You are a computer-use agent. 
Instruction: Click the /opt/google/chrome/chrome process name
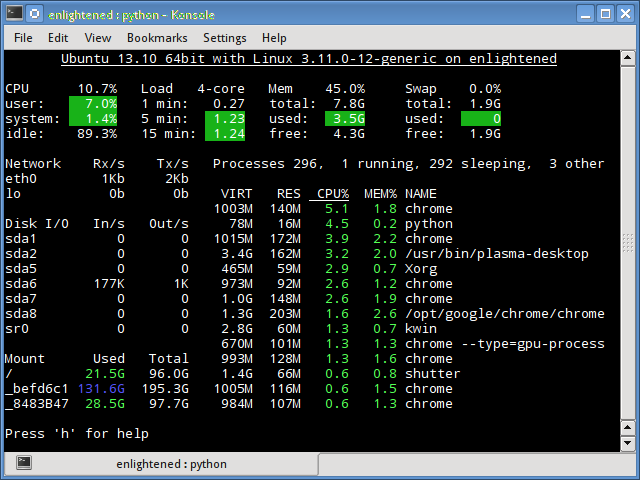[505, 313]
